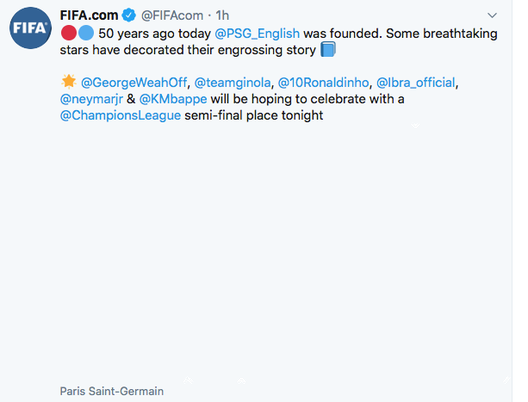Open the @GeorgeWeahOff mention
Screen dimensions: 528x402
coord(134,82)
